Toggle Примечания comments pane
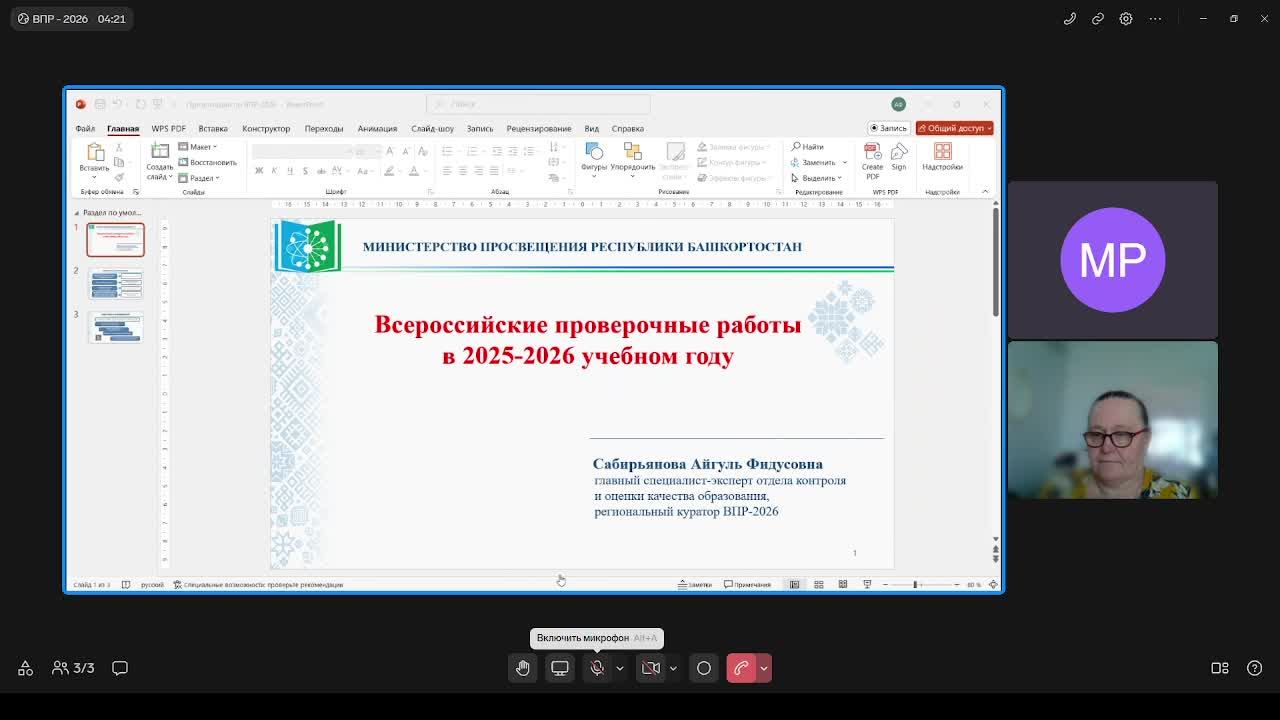Viewport: 1280px width, 720px height. (x=748, y=584)
